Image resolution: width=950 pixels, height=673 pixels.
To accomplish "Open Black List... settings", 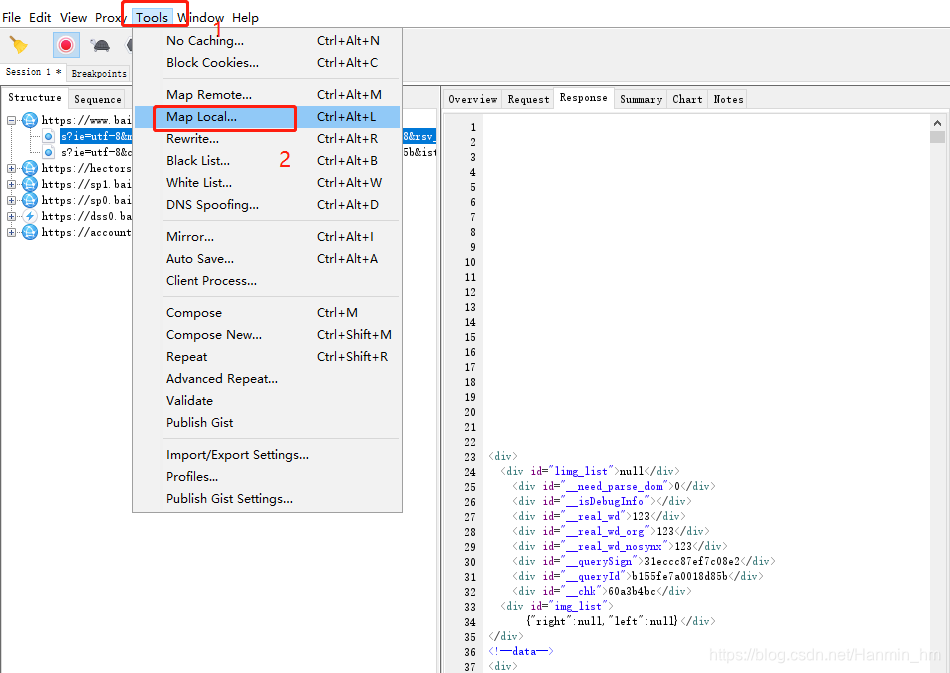I will (x=267, y=161).
